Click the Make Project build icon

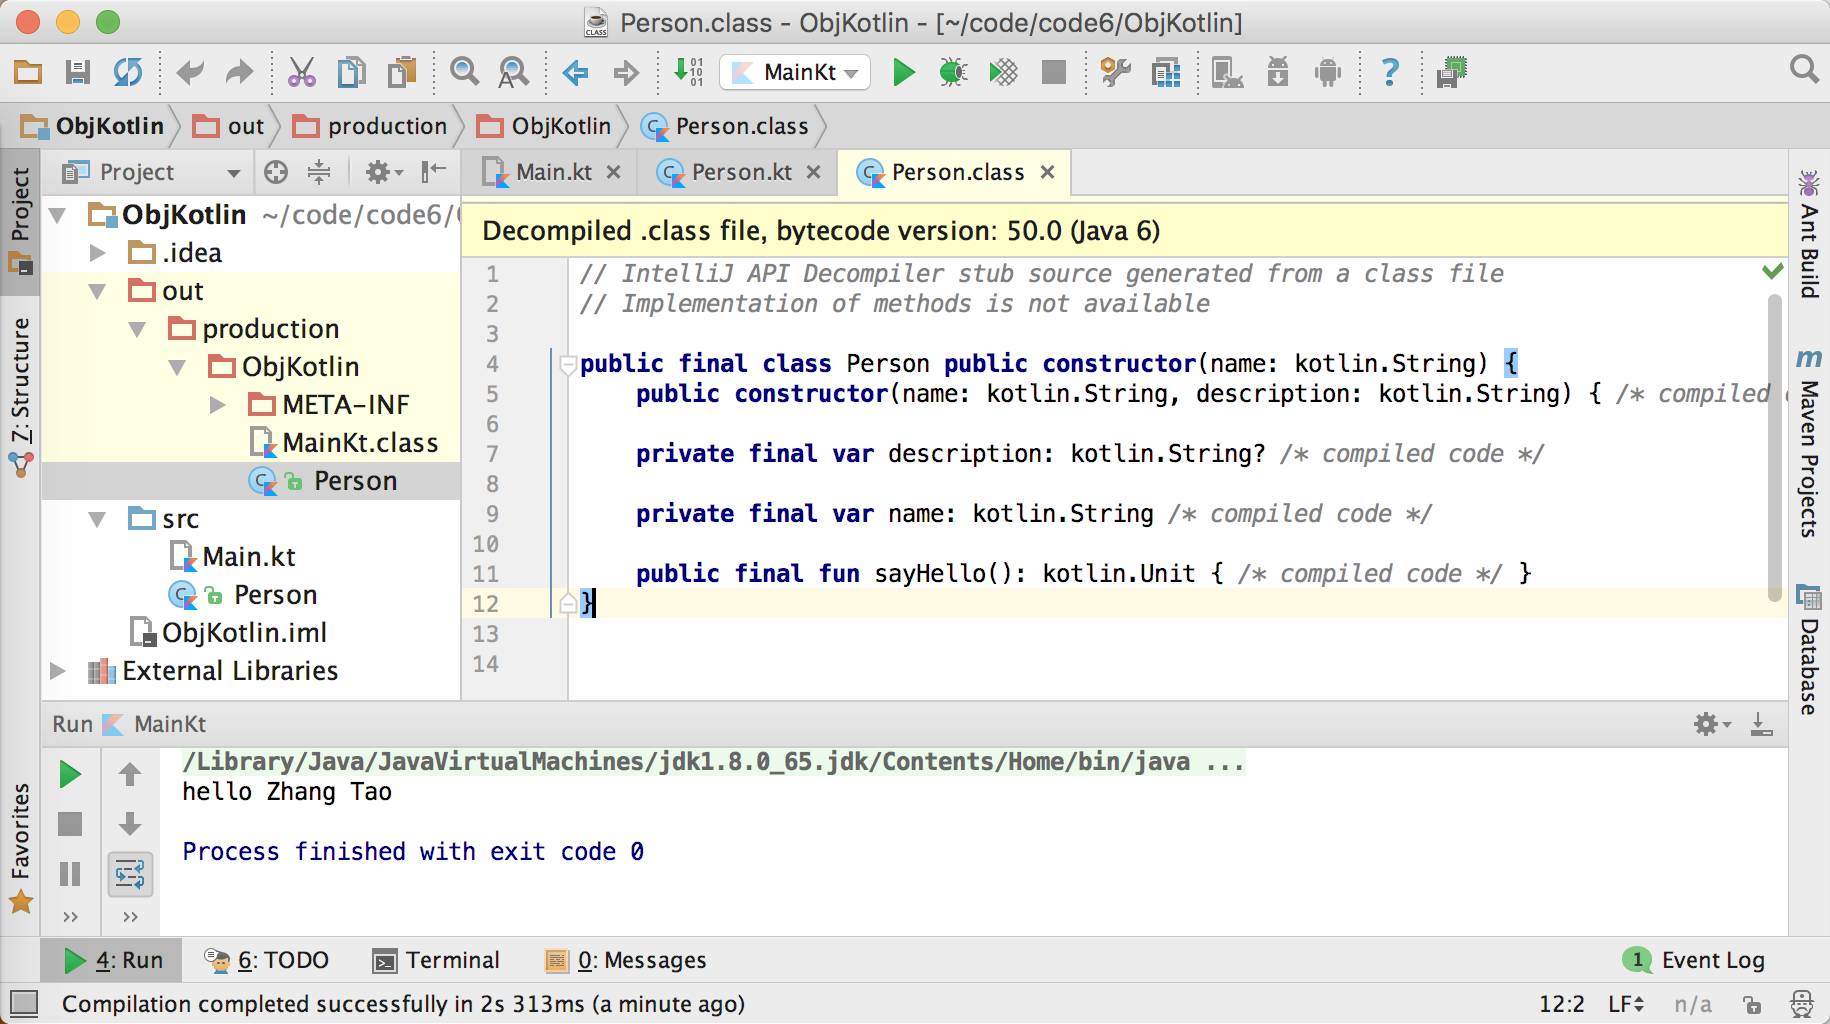tap(688, 72)
